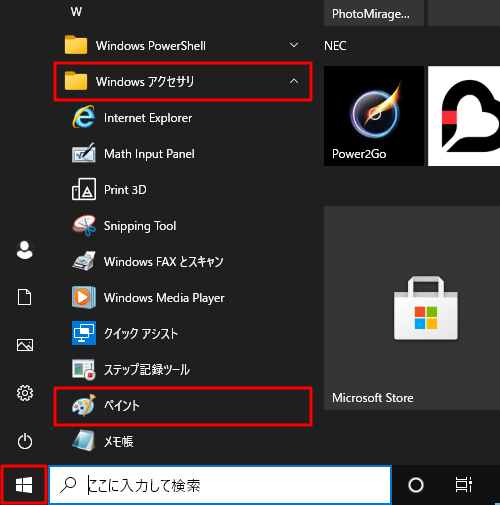This screenshot has width=500, height=505.
Task: Click the ここに入力して検索 search box
Action: coord(220,485)
